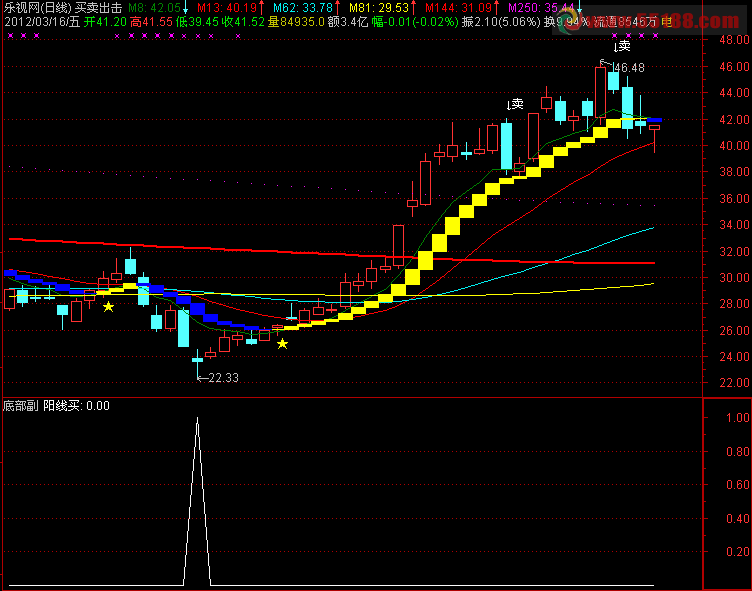Click the 0.60 label on sub-chart axis
The height and width of the screenshot is (591, 752).
click(x=737, y=485)
